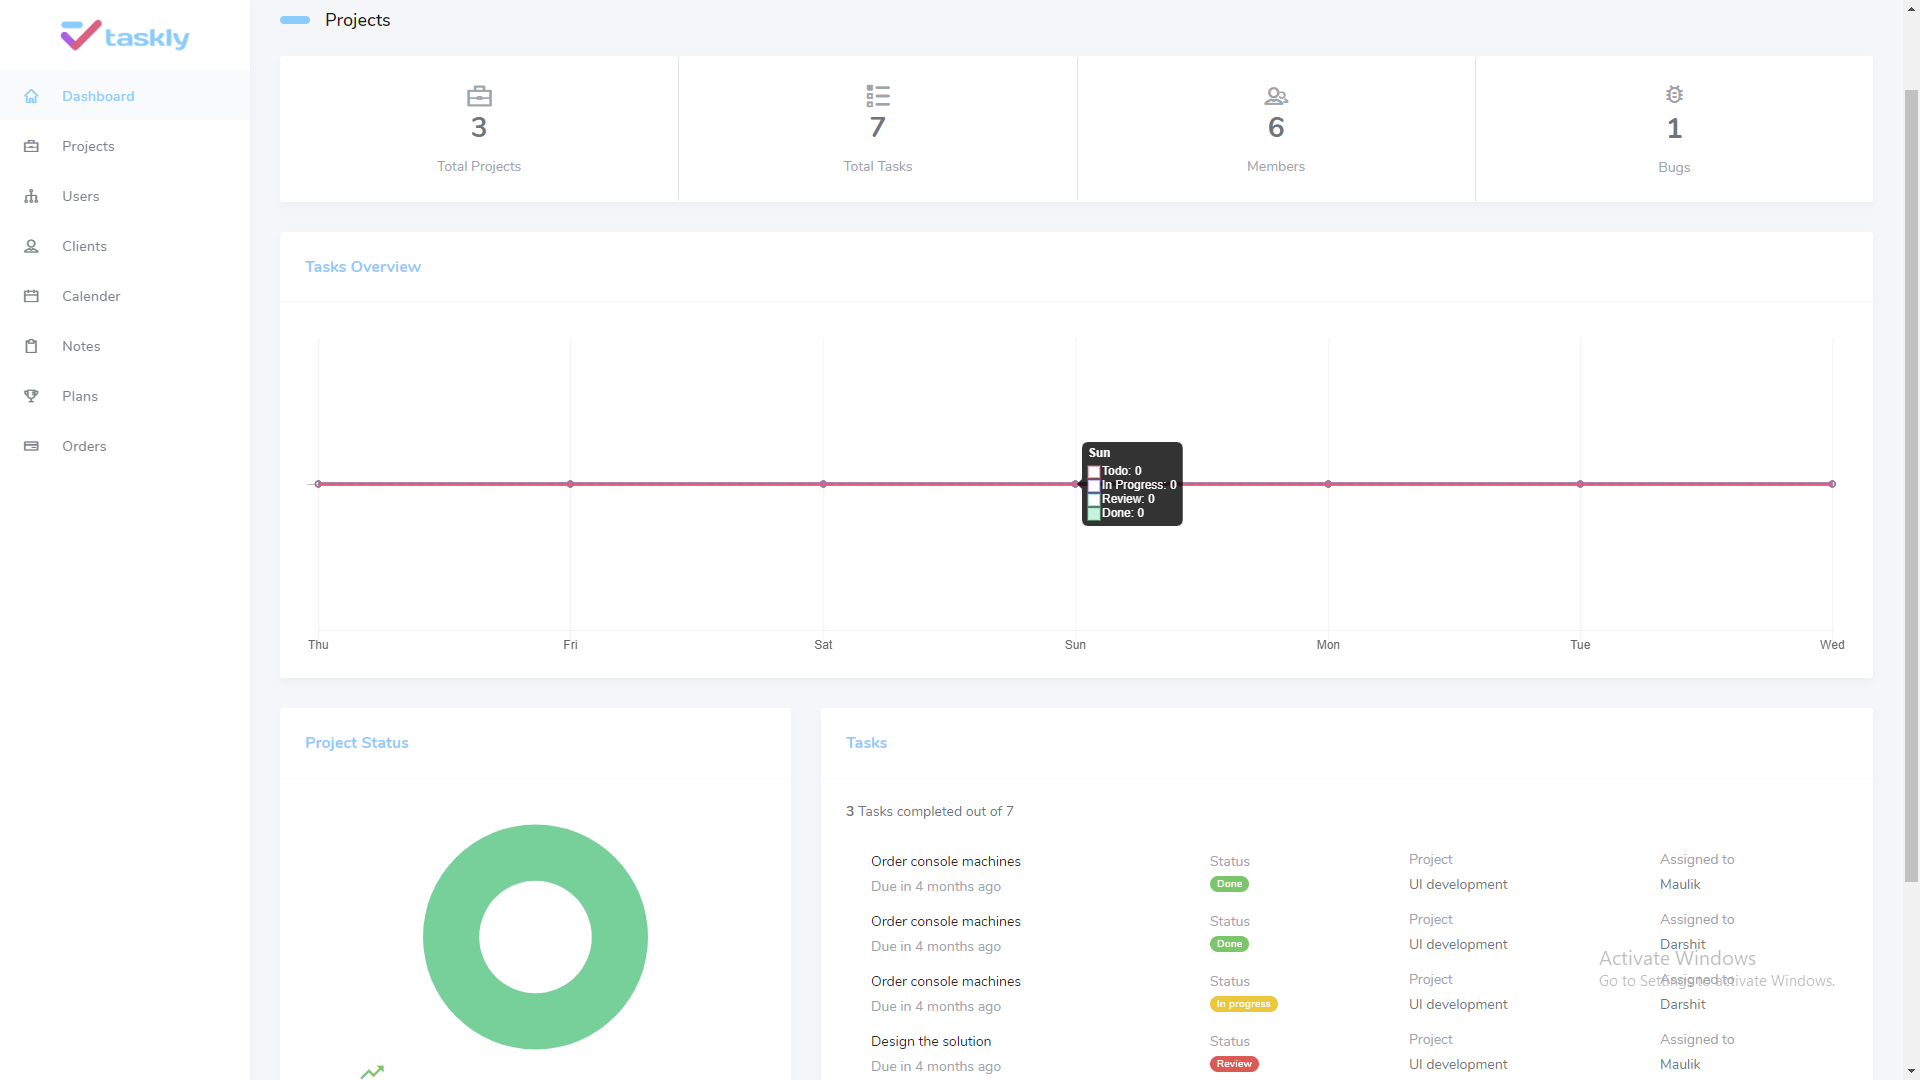Click the Review status badge
Screen dimensions: 1920x1080
tap(1233, 1064)
